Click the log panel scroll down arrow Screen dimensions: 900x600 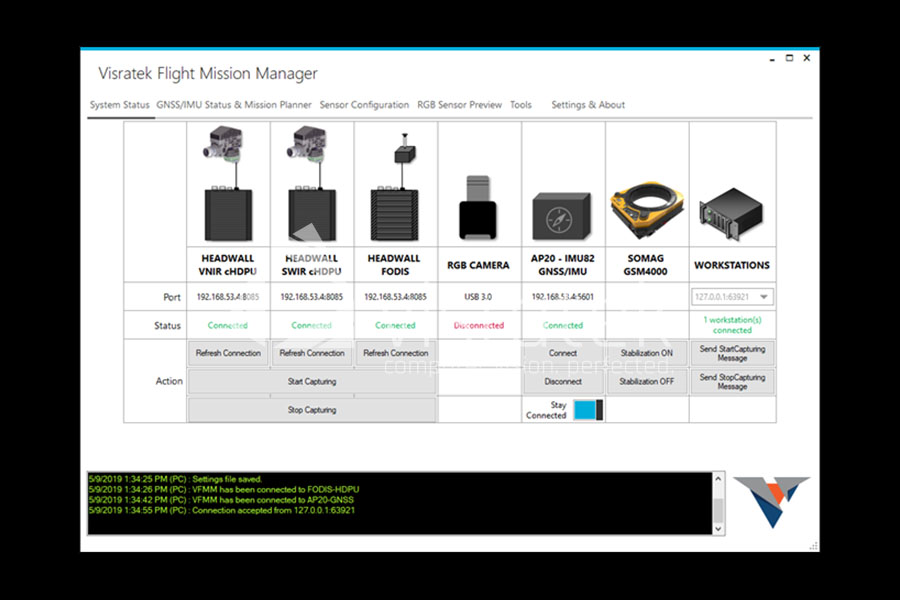718,529
